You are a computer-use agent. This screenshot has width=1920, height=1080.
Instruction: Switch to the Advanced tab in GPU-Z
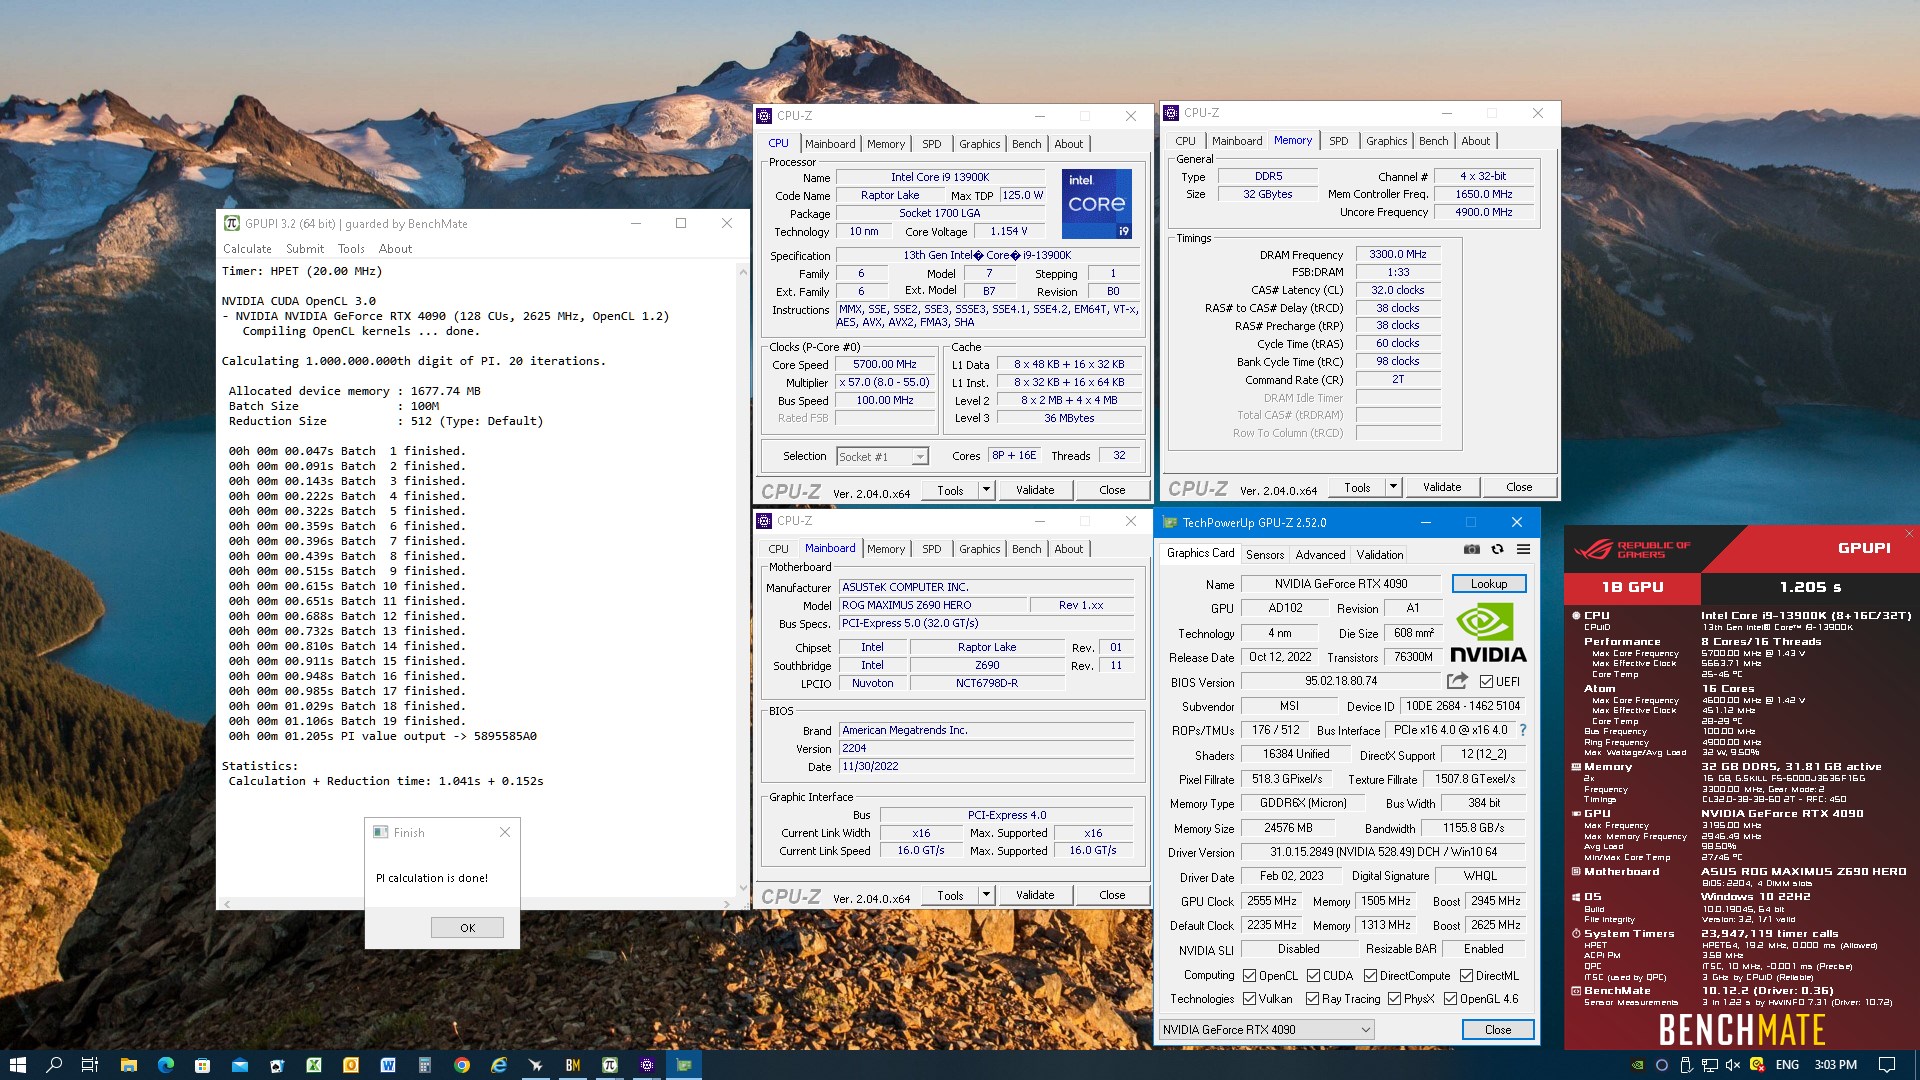click(x=1320, y=554)
